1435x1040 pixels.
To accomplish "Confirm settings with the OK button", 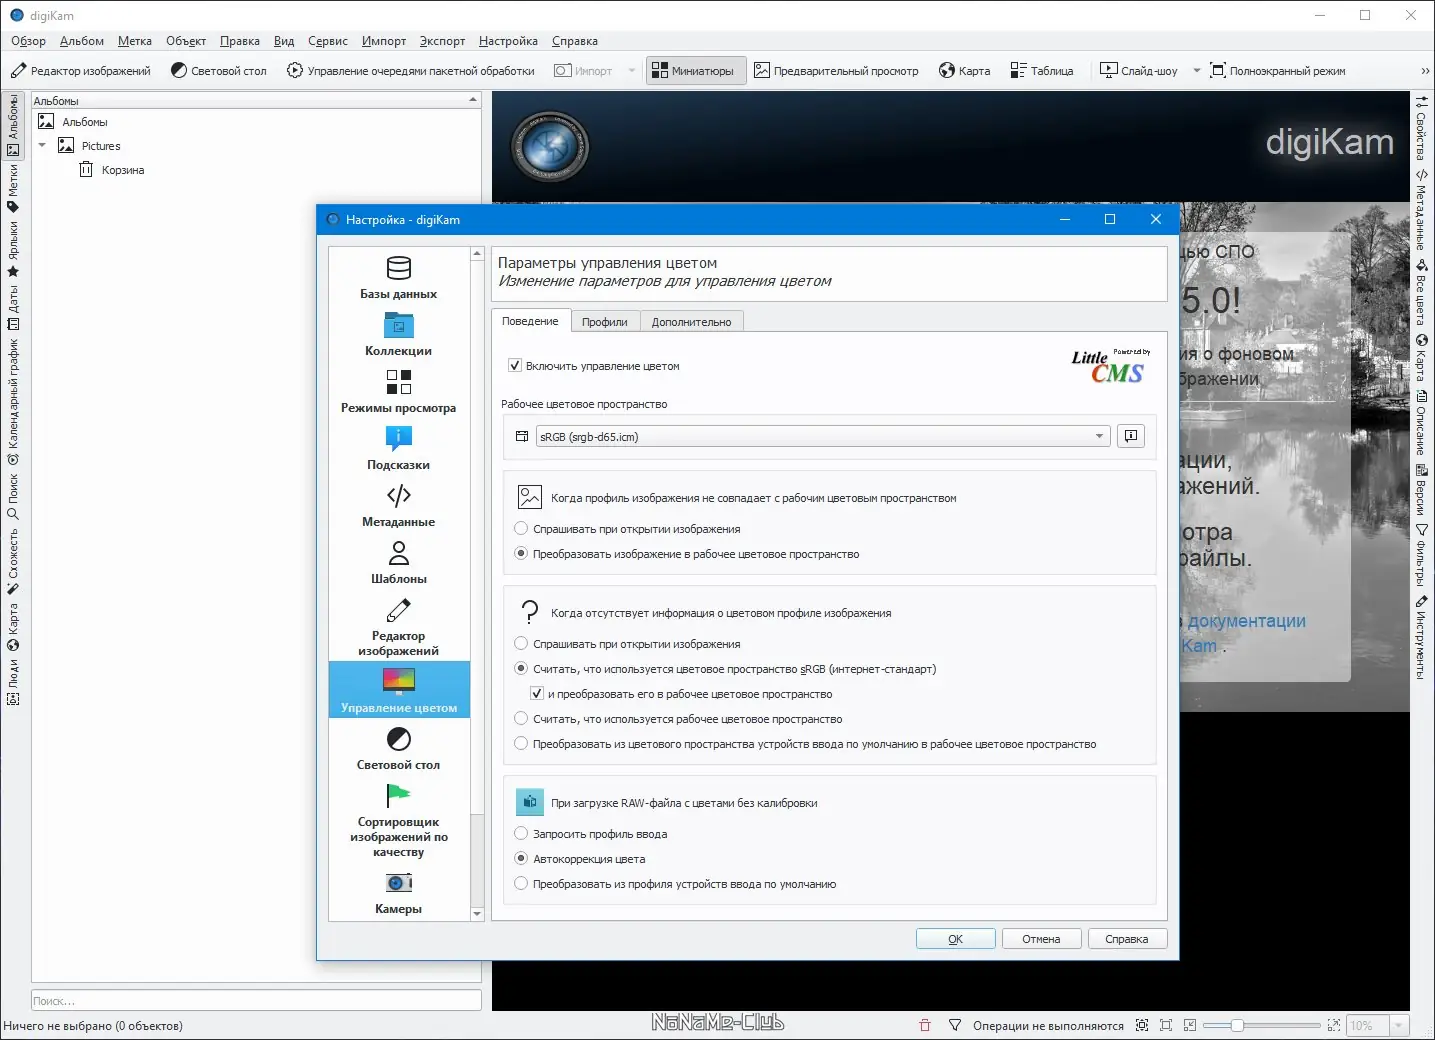I will [x=956, y=939].
